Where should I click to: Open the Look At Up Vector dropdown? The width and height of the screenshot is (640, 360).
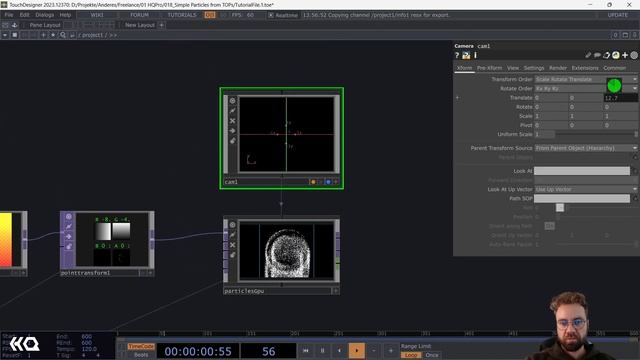coord(586,189)
